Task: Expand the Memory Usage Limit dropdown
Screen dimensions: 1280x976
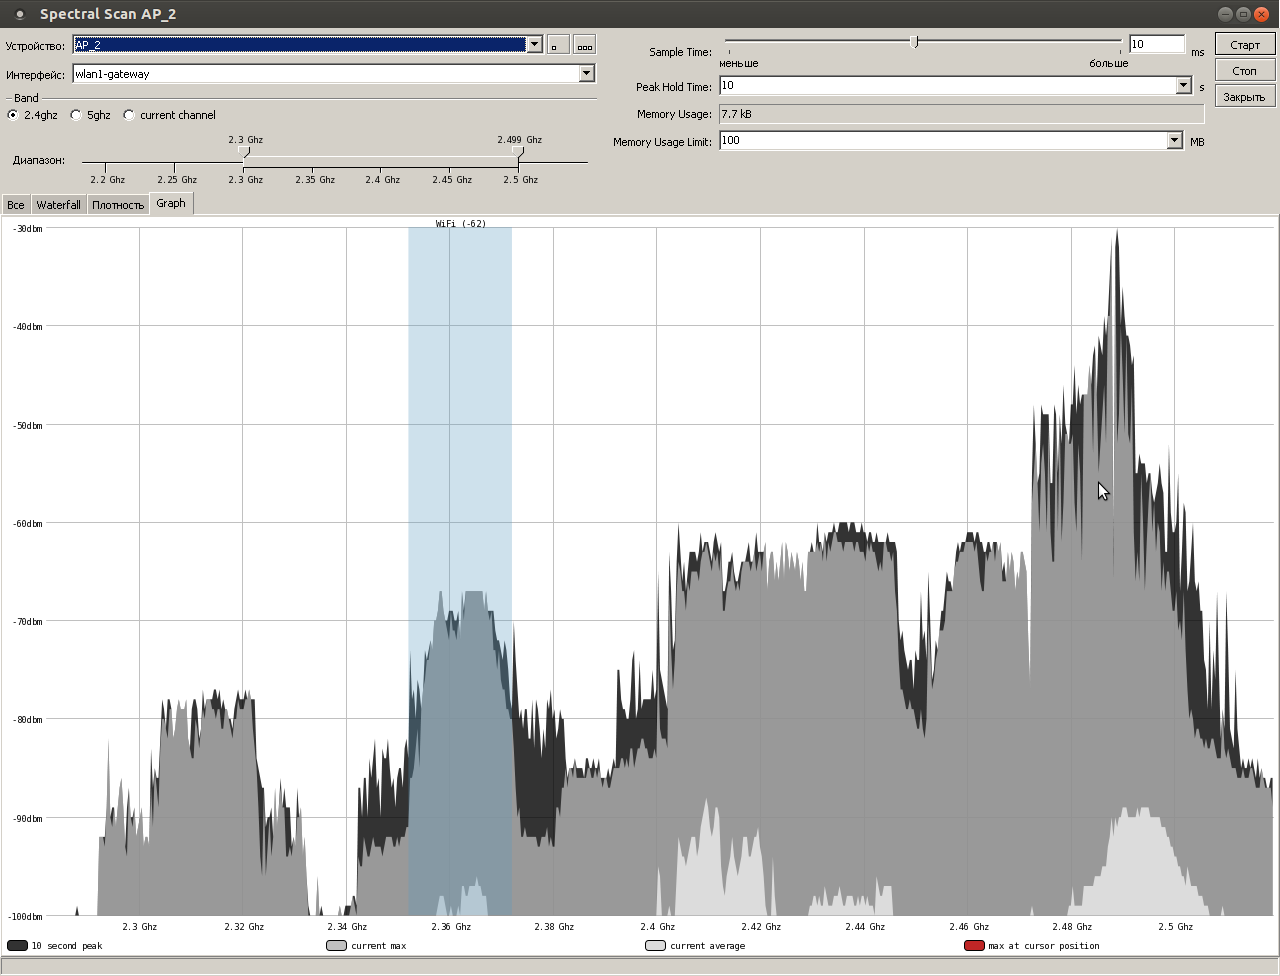Action: 1174,141
